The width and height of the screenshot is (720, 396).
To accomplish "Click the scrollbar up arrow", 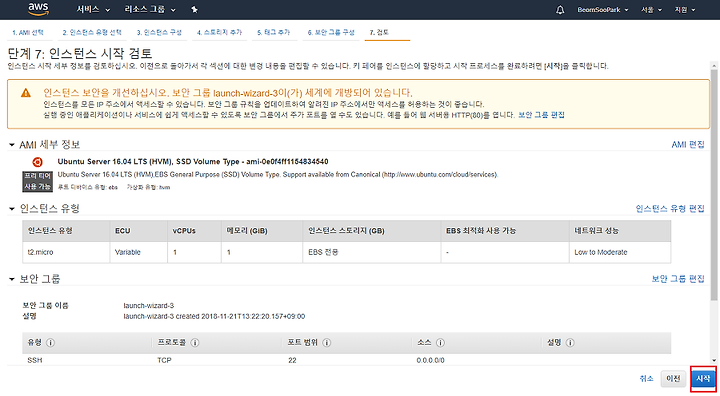I will (714, 65).
